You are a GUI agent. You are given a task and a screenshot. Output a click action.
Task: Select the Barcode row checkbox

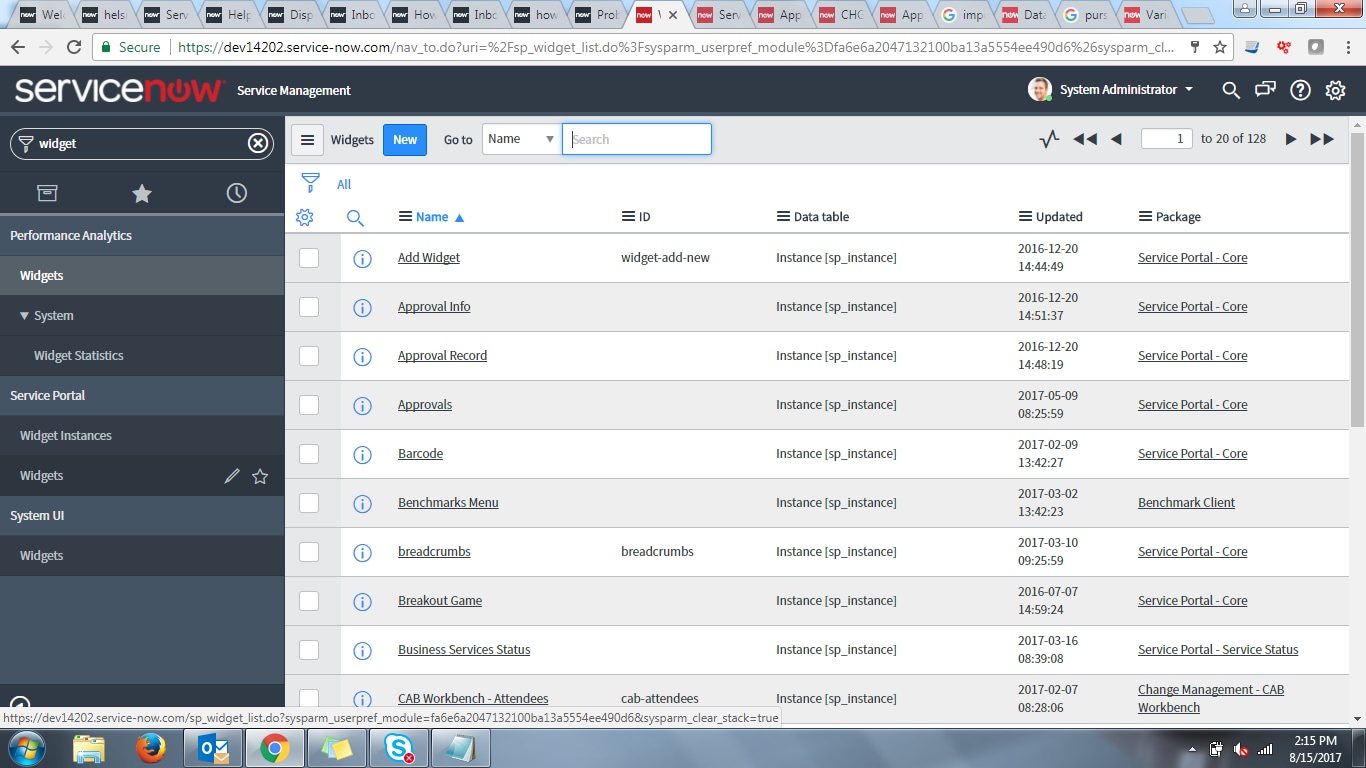309,454
